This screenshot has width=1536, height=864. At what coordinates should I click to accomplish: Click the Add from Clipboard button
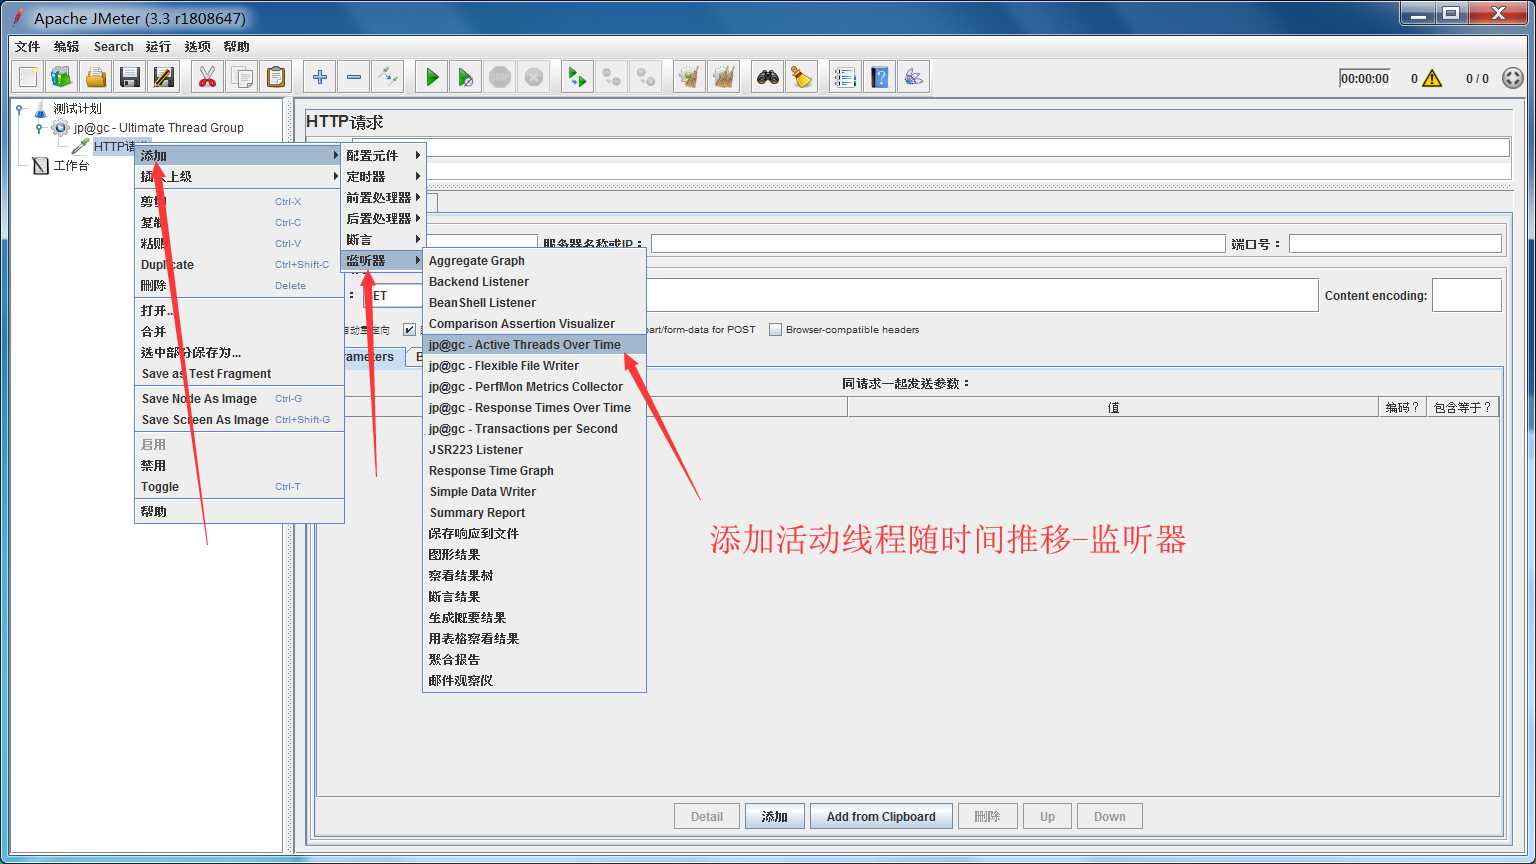point(881,816)
